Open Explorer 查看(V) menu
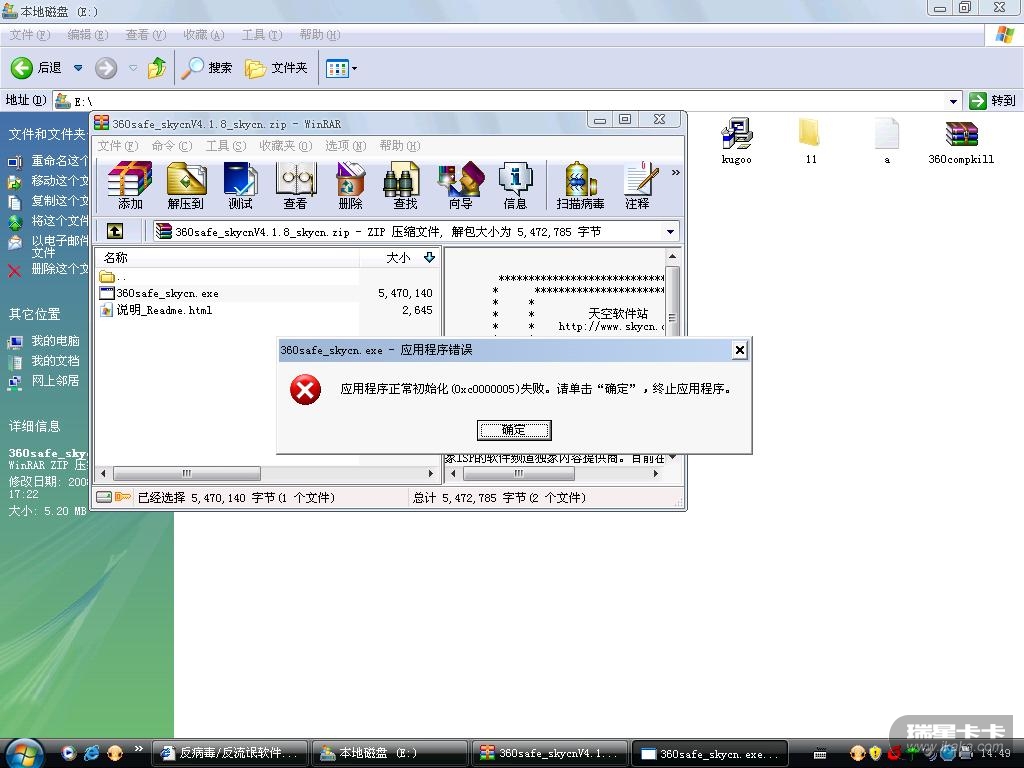 (146, 35)
